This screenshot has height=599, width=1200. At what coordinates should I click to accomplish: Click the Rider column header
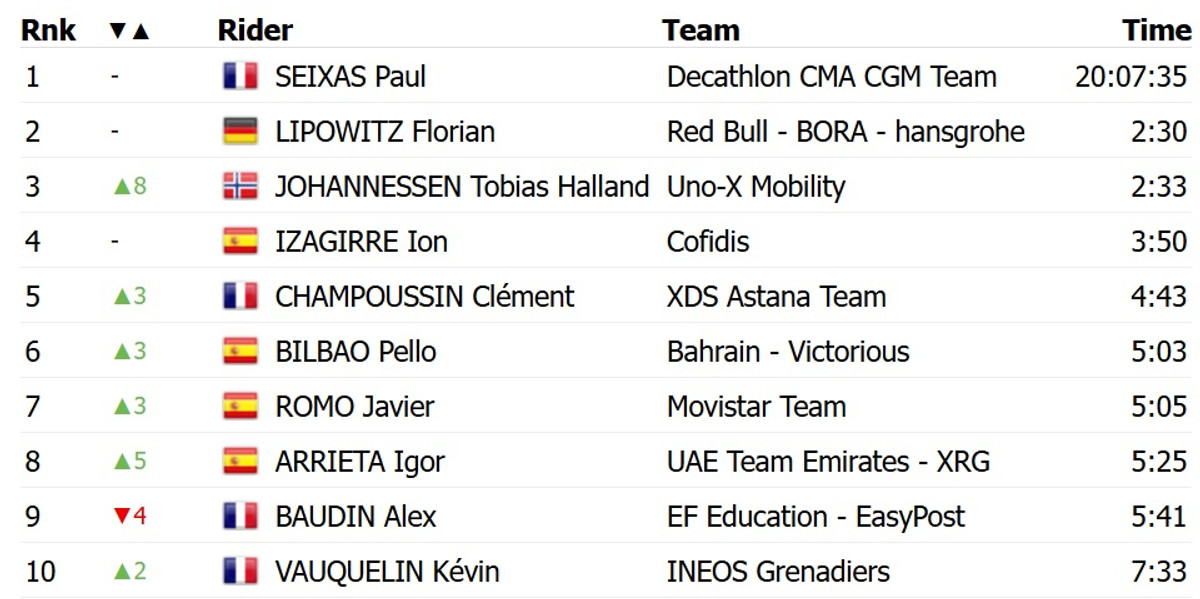255,31
